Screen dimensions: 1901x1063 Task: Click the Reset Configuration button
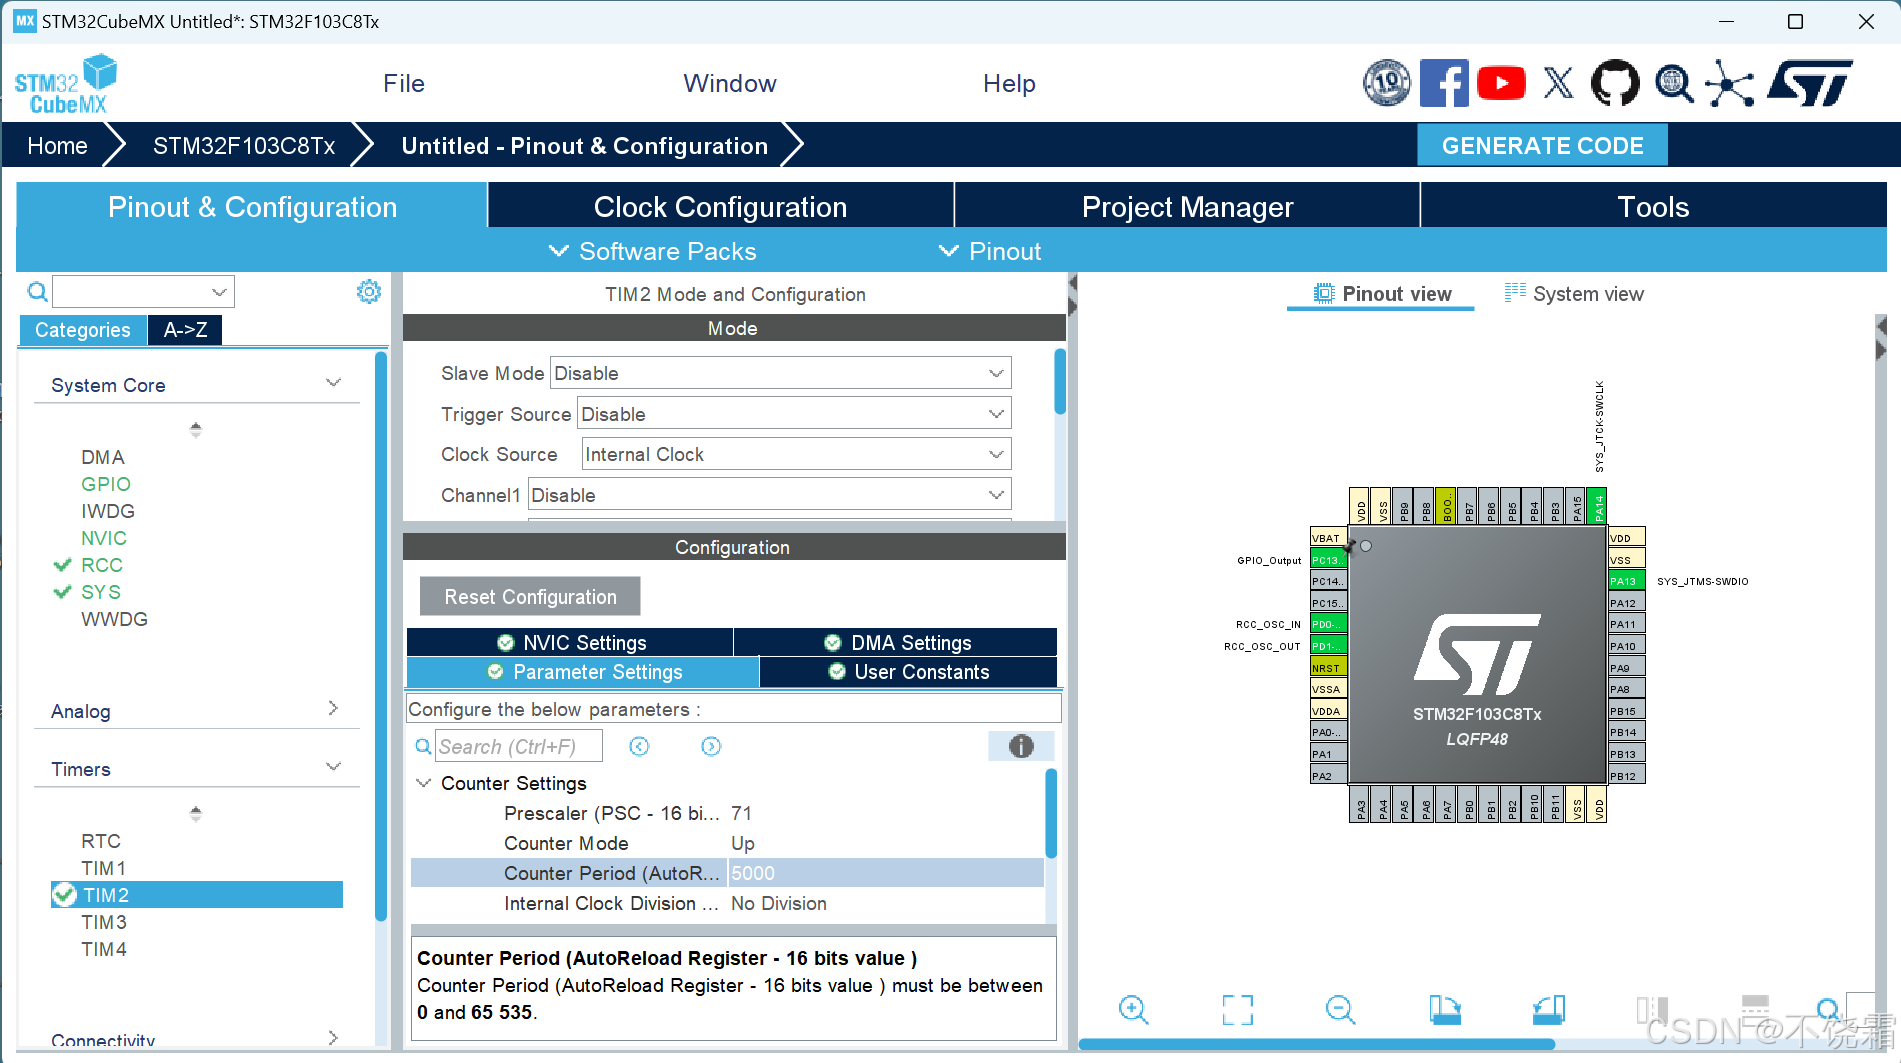tap(530, 596)
